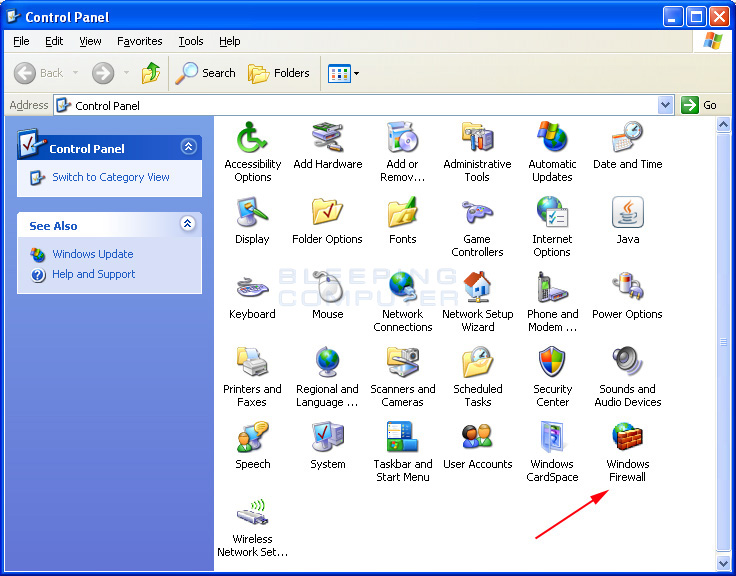The height and width of the screenshot is (576, 736).
Task: Open the Speech settings icon
Action: pos(252,438)
